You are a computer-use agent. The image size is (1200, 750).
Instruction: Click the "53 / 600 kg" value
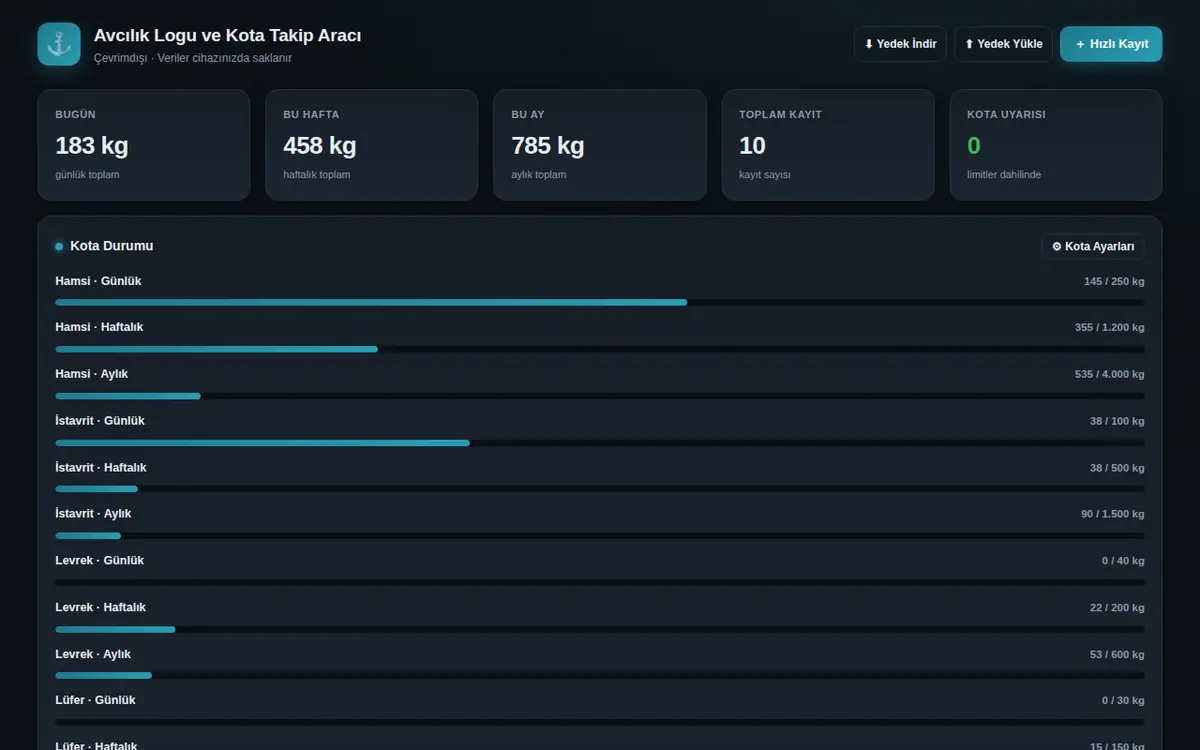click(1117, 654)
